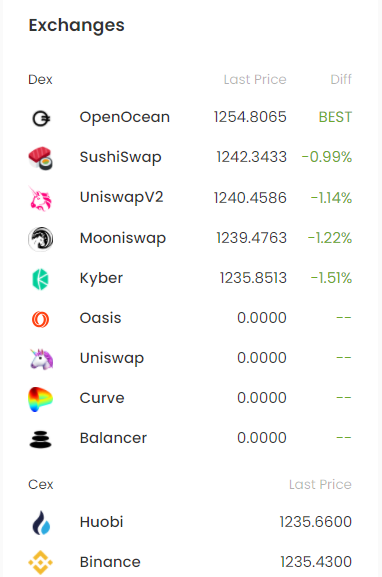Click the Curve rainbow logo icon
This screenshot has width=382, height=577.
pos(40,399)
